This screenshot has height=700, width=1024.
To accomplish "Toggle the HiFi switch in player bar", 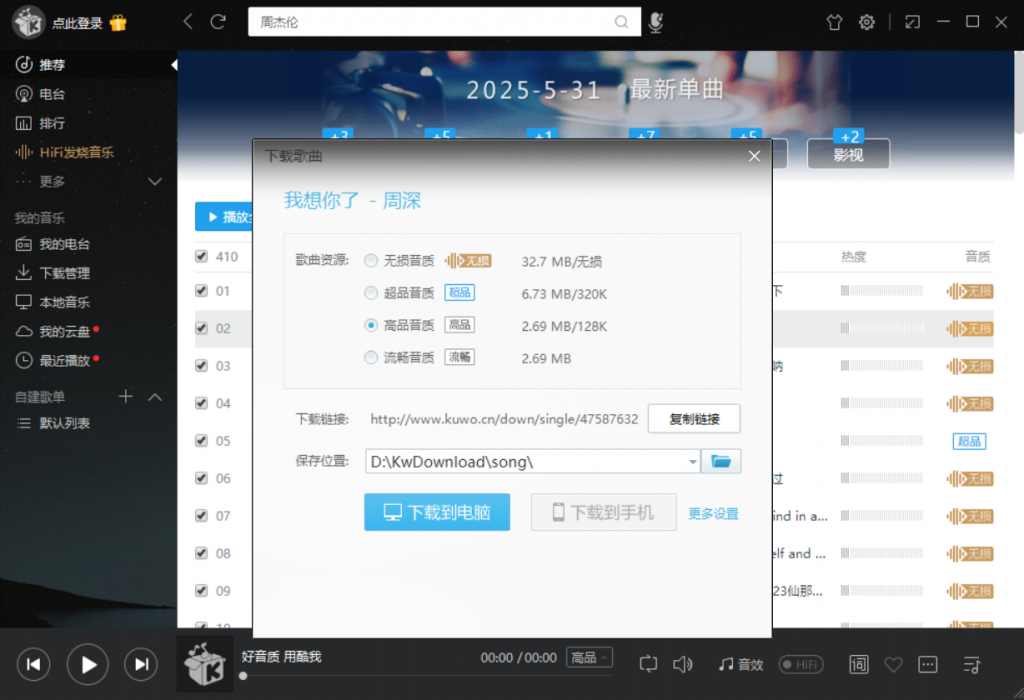I will click(x=801, y=663).
